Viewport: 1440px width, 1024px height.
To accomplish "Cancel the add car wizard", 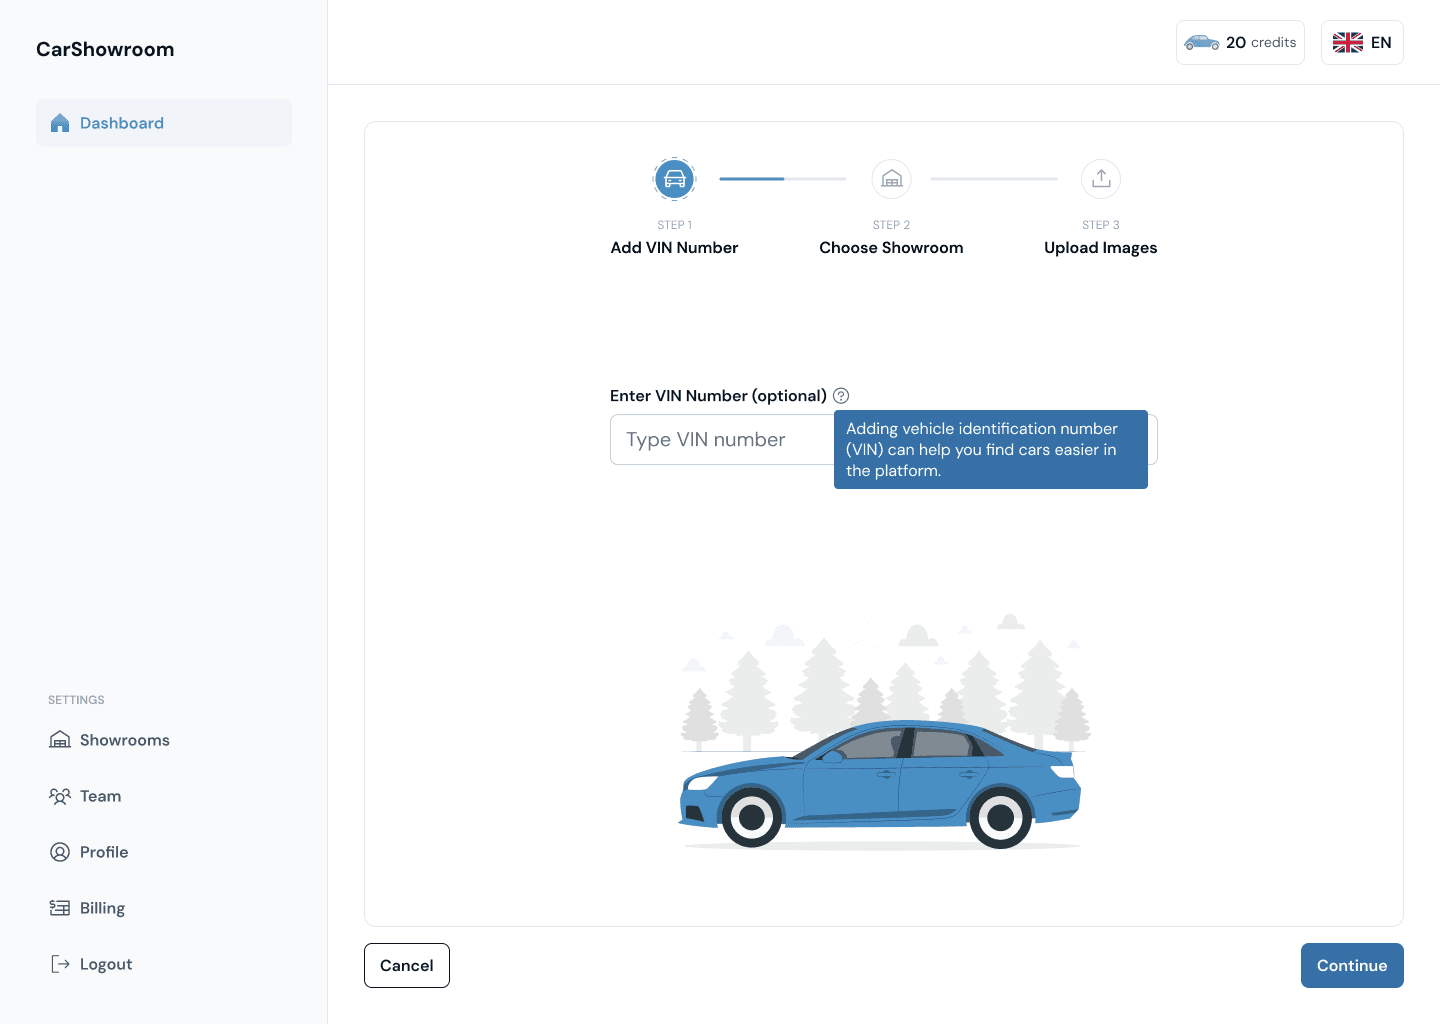I will 407,966.
